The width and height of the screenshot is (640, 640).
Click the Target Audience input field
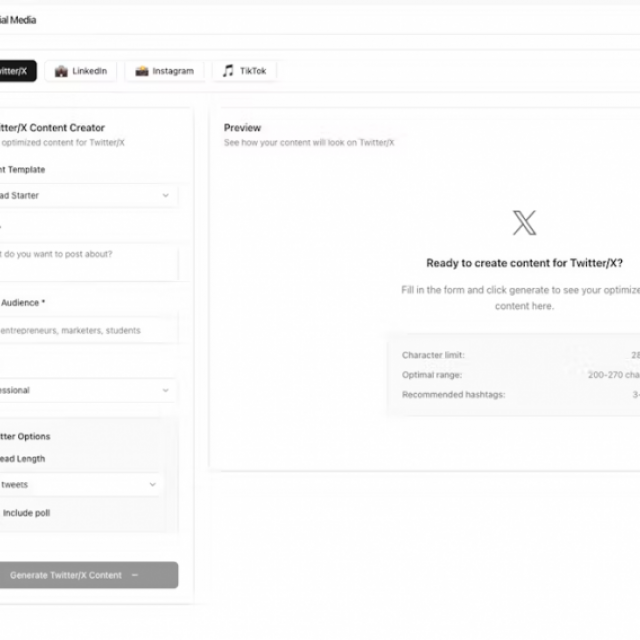coord(88,330)
